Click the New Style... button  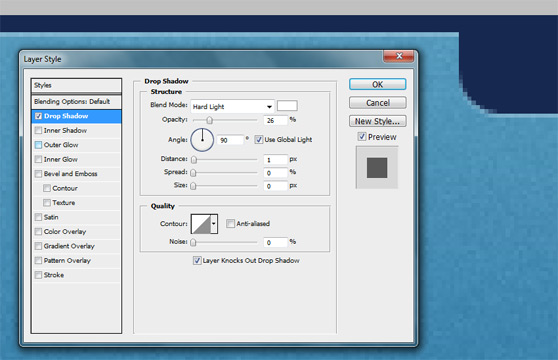(378, 121)
